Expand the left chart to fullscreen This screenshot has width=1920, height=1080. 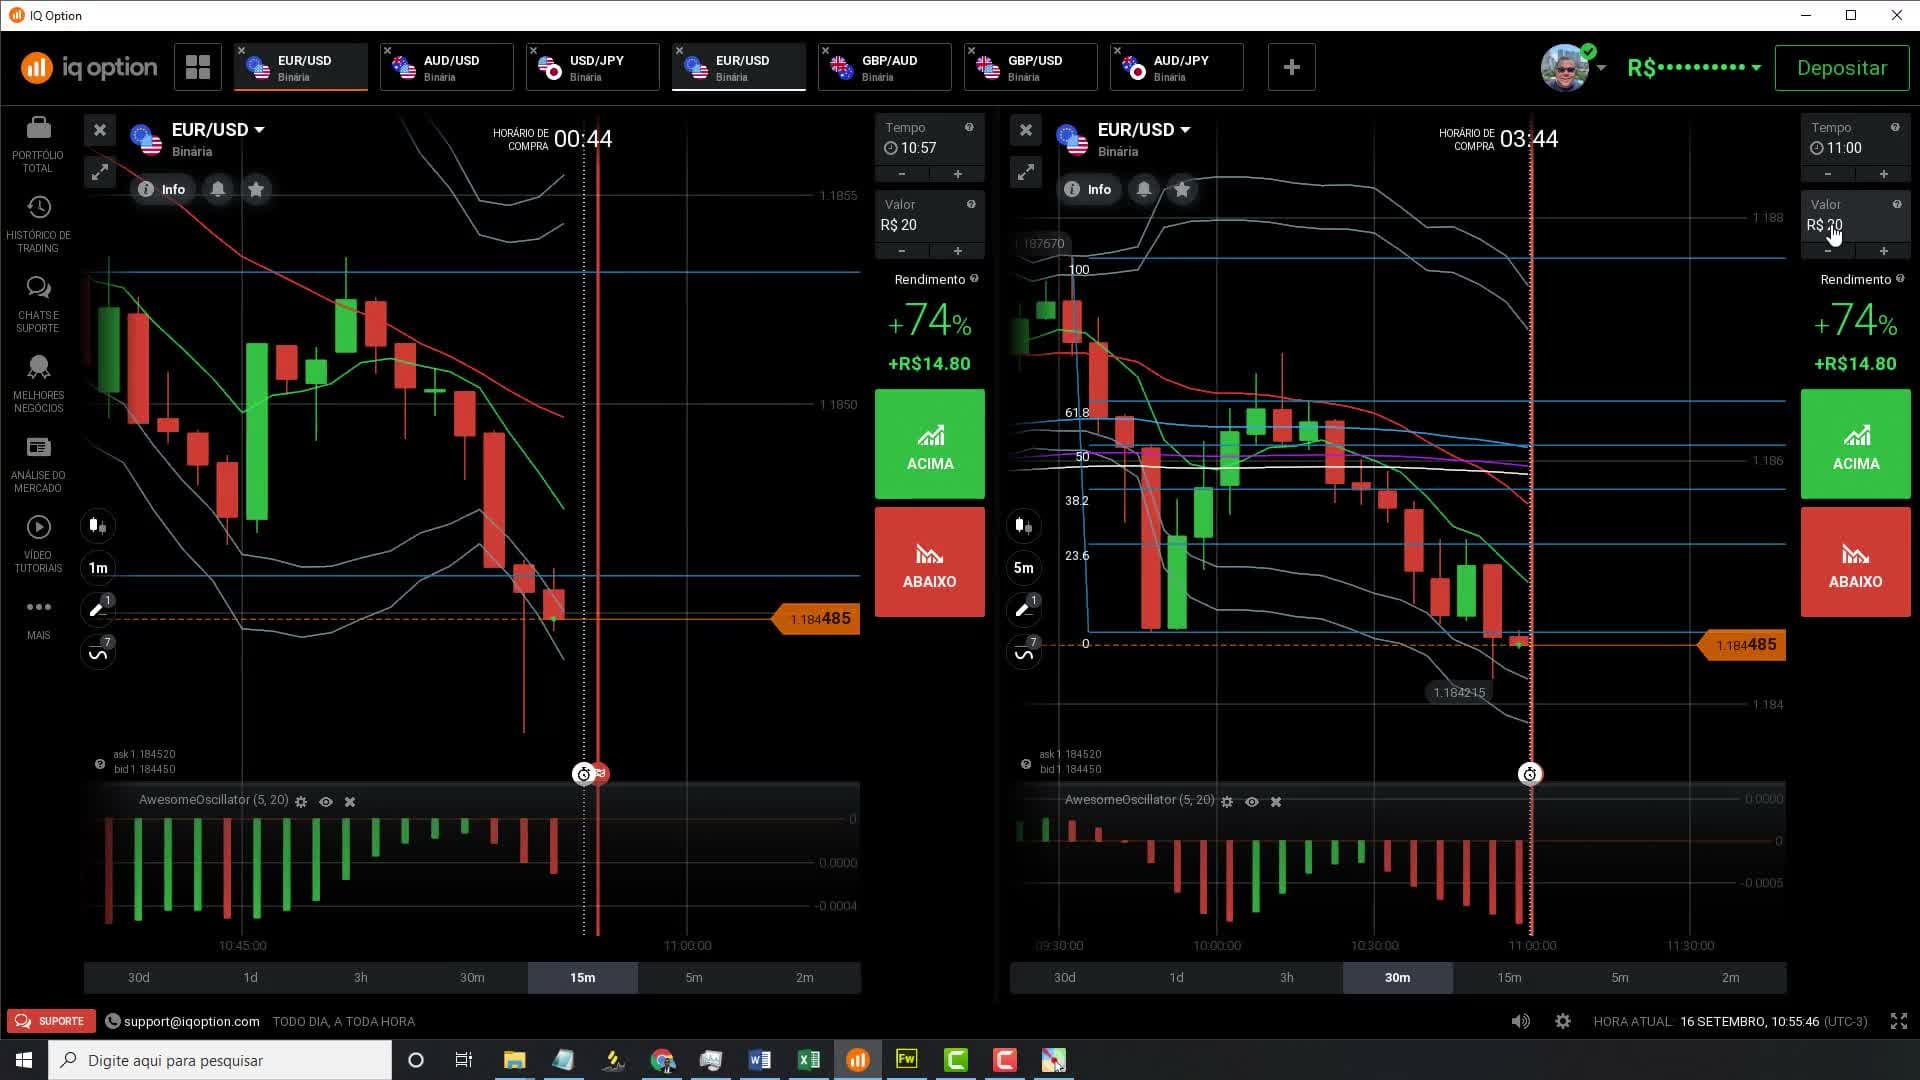(99, 172)
